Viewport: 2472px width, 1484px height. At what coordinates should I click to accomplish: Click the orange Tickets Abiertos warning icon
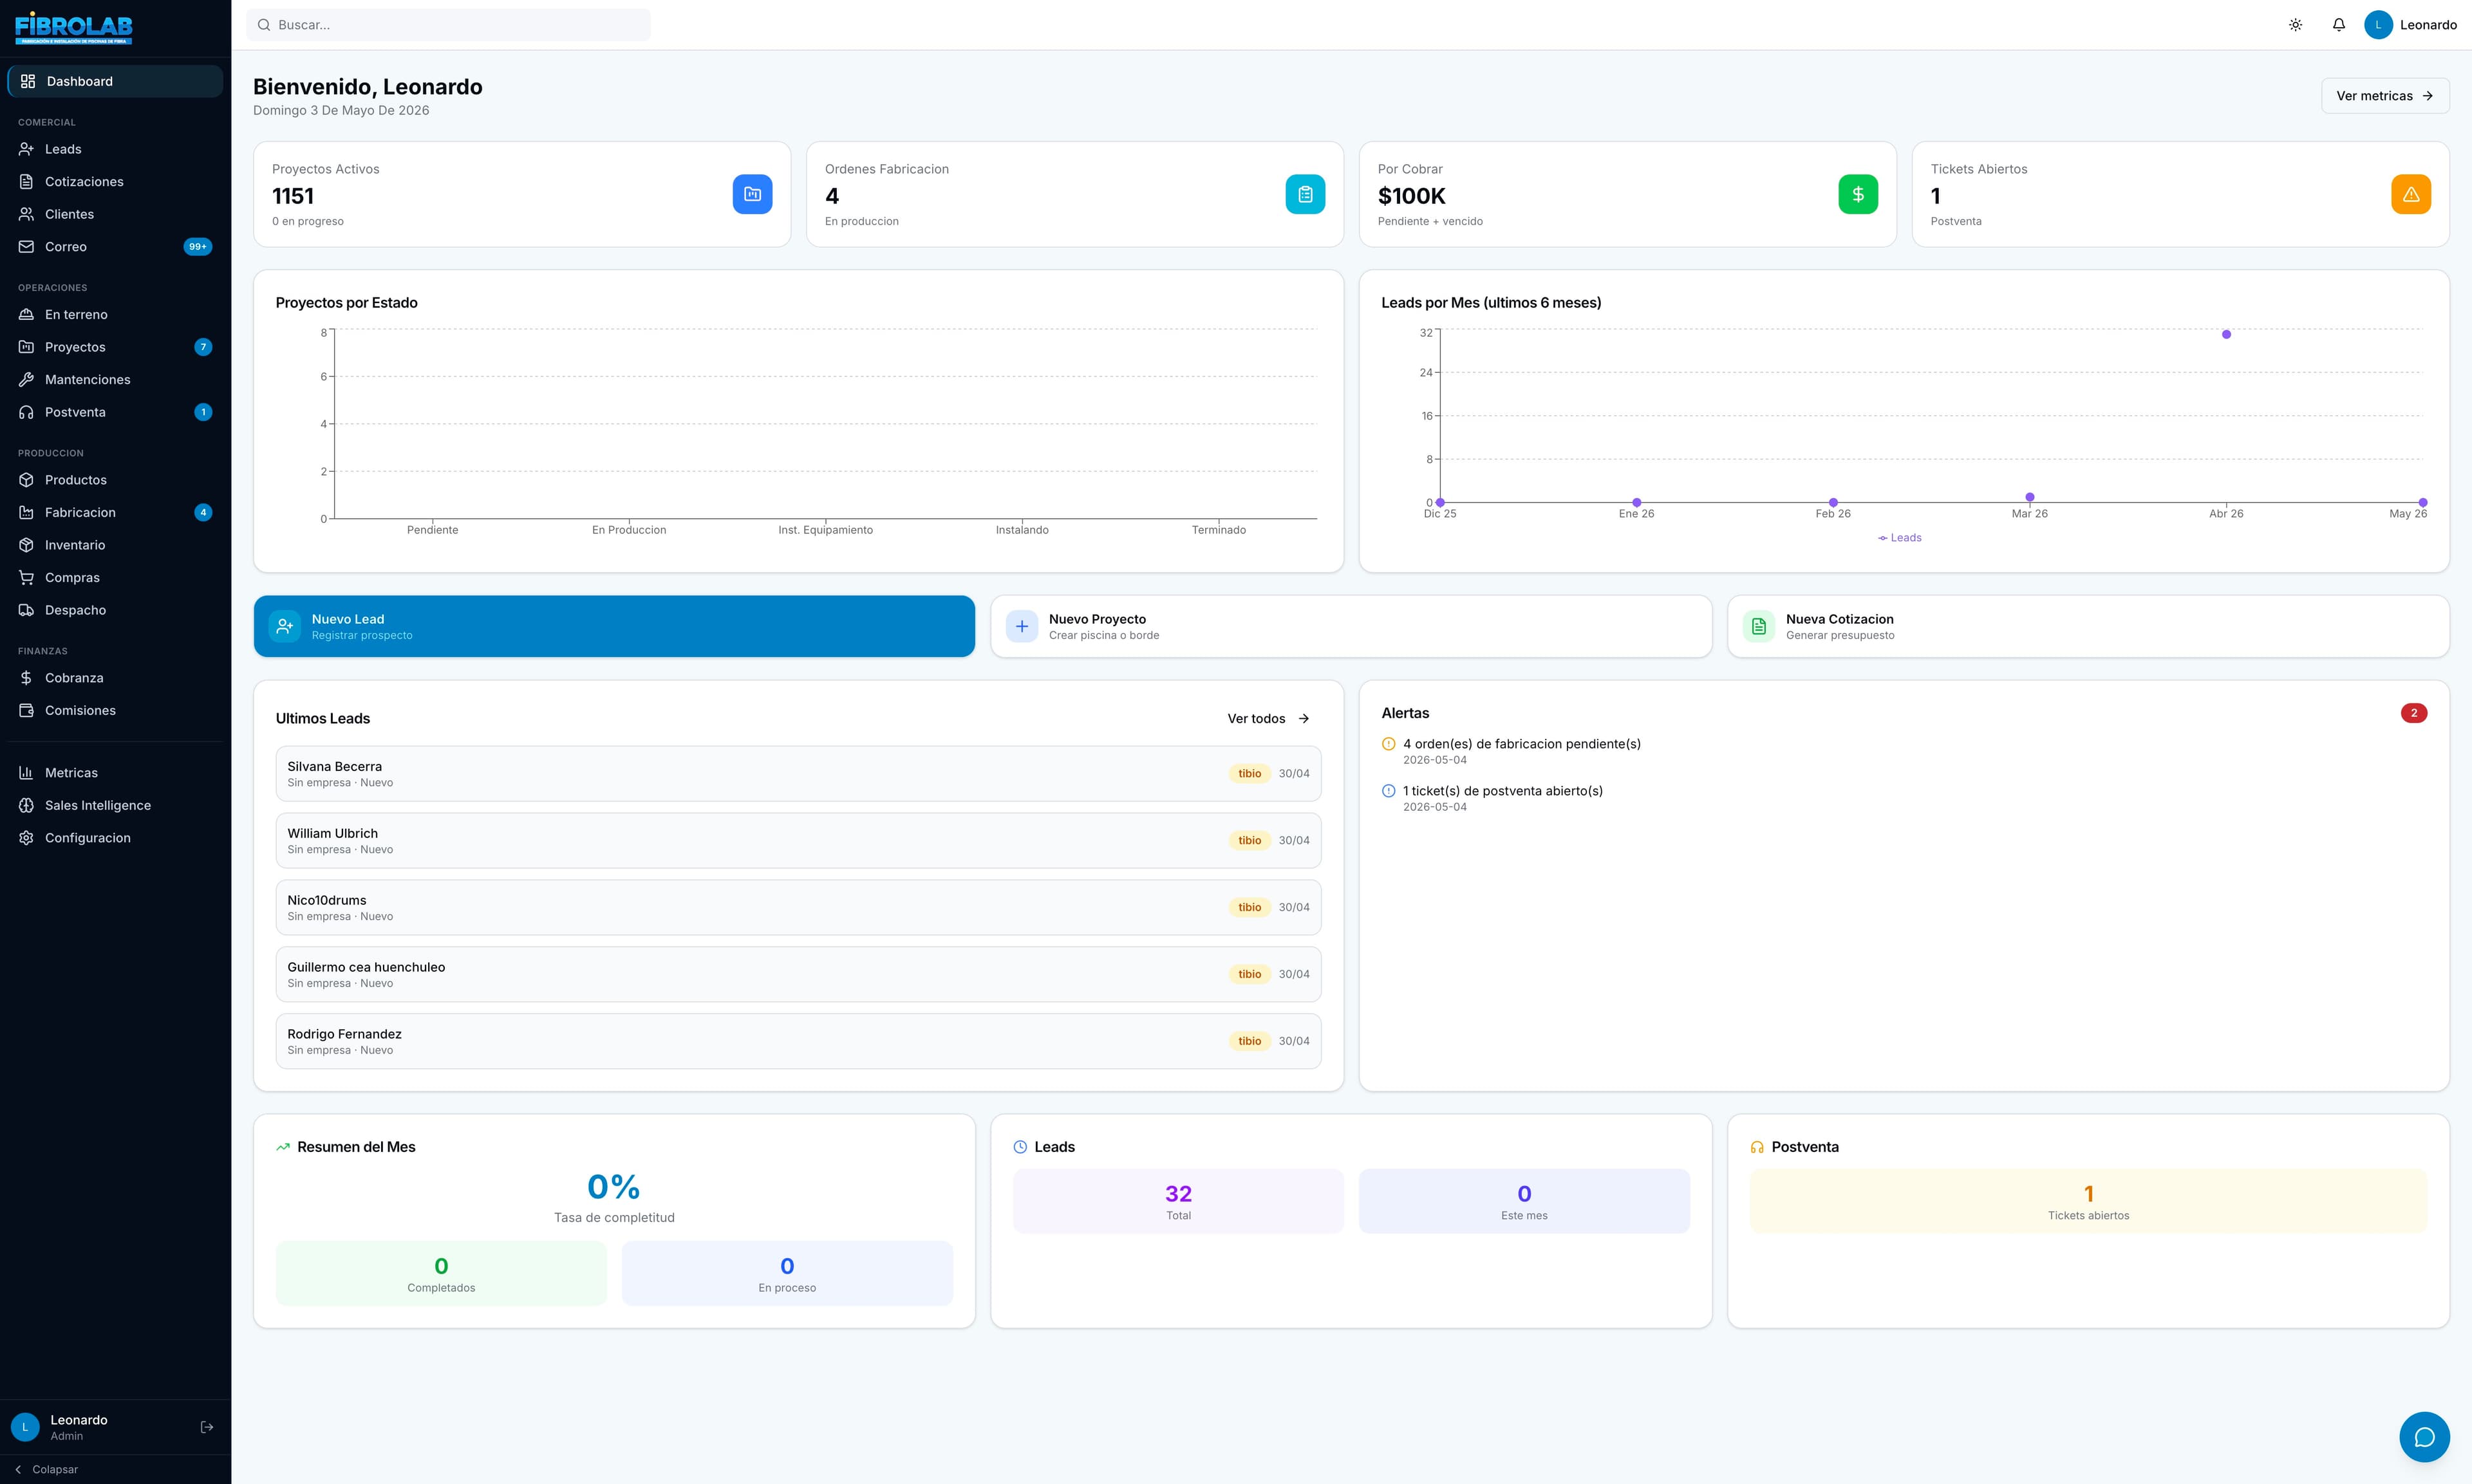(x=2411, y=194)
